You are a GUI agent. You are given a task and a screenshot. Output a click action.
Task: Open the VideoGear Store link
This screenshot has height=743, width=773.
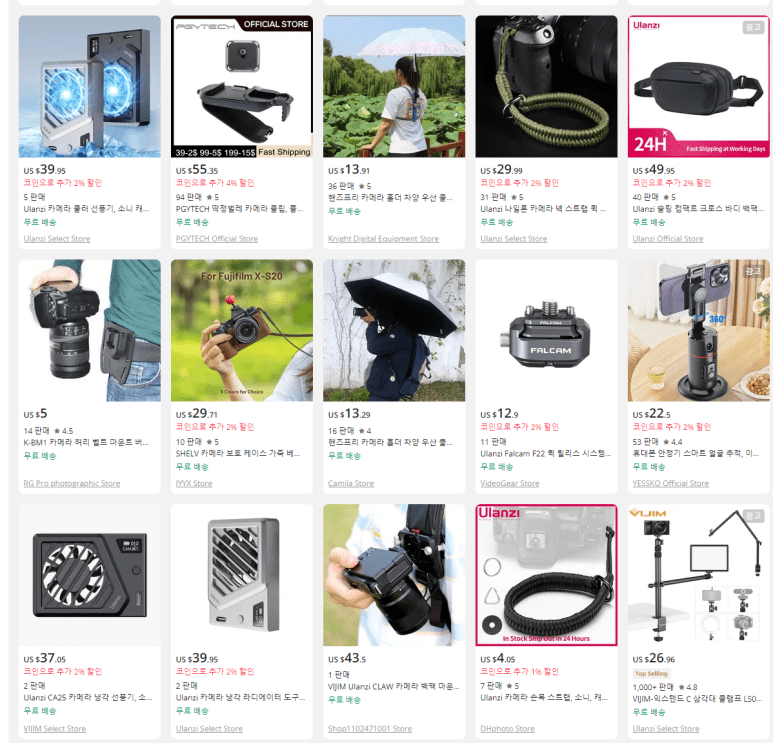tap(509, 483)
